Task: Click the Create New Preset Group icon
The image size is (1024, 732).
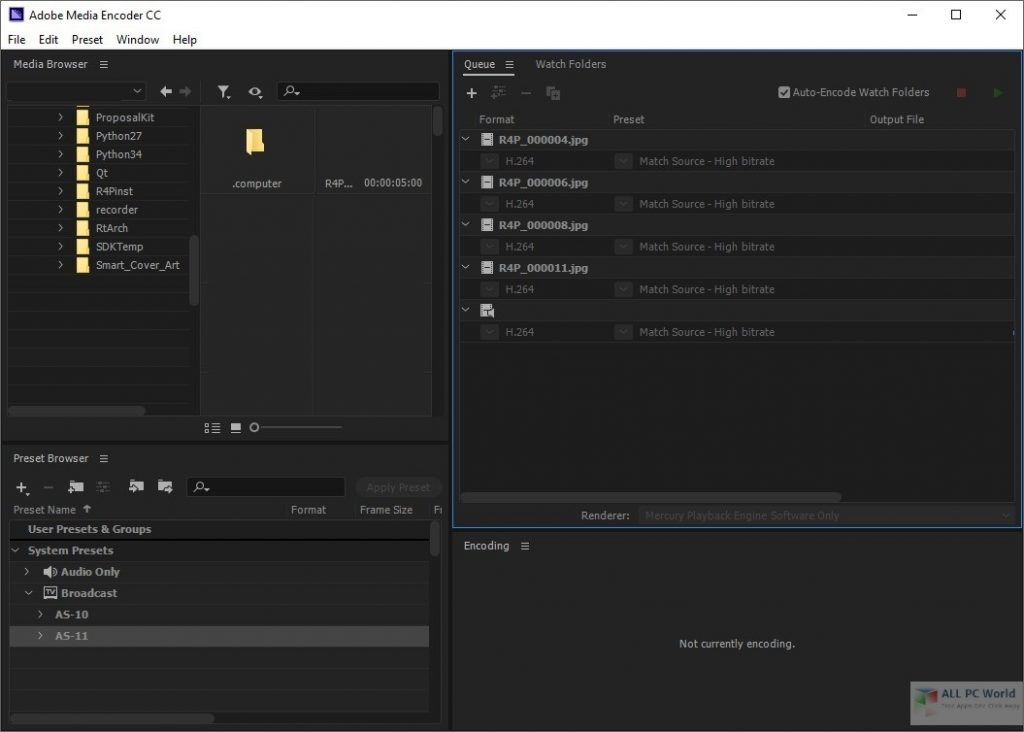Action: tap(76, 487)
